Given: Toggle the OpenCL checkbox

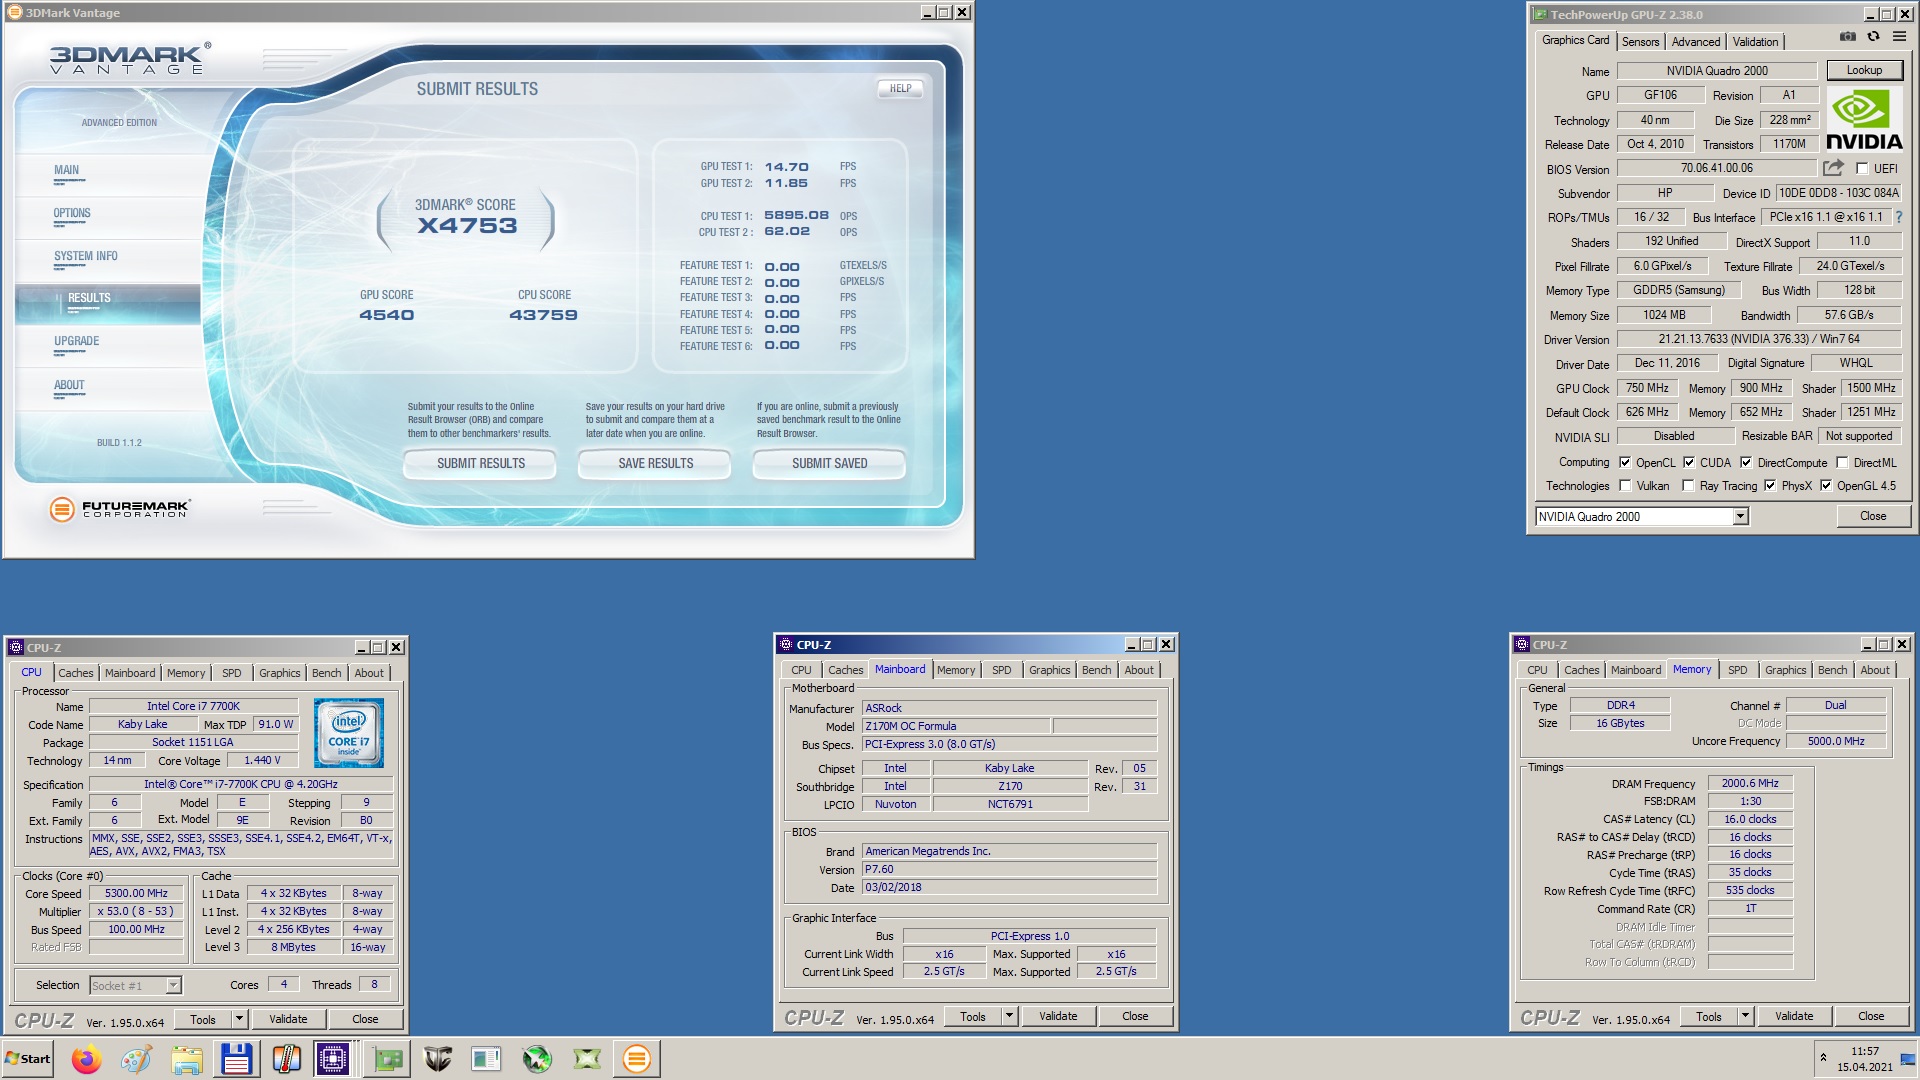Looking at the screenshot, I should click(x=1625, y=463).
